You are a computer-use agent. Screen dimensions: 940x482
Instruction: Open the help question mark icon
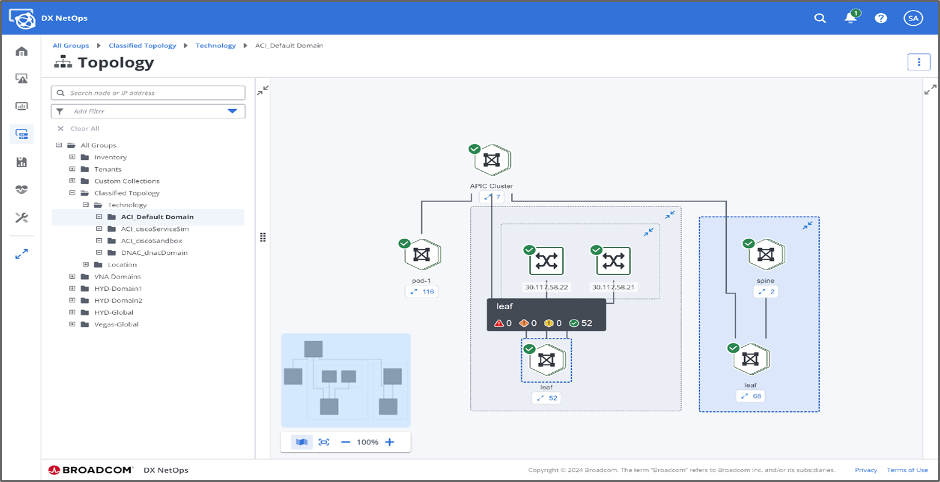pyautogui.click(x=881, y=18)
